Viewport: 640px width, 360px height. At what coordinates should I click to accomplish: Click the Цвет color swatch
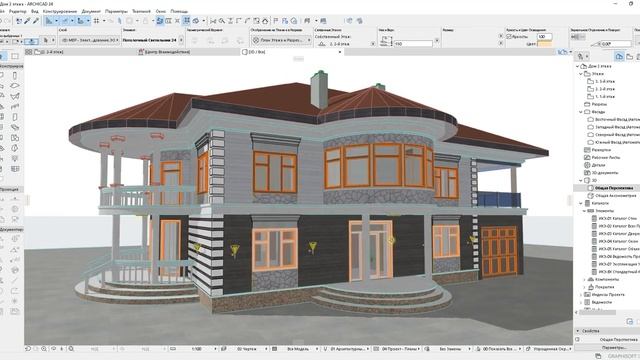544,44
